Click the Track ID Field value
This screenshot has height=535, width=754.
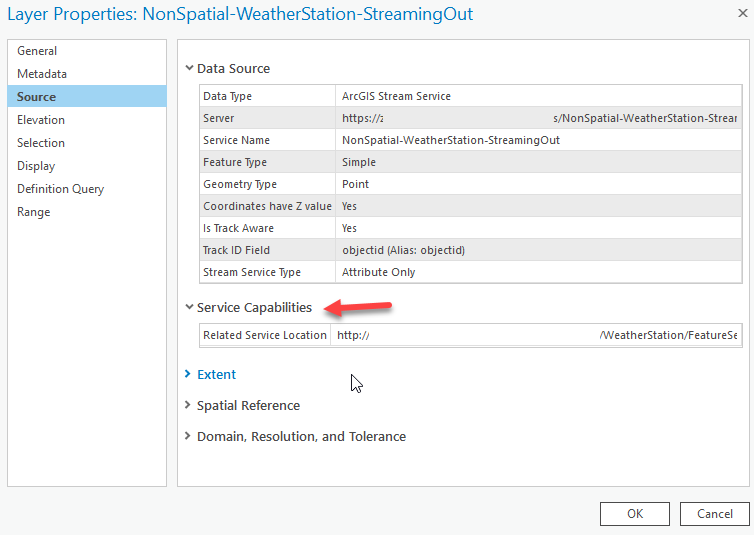point(403,250)
